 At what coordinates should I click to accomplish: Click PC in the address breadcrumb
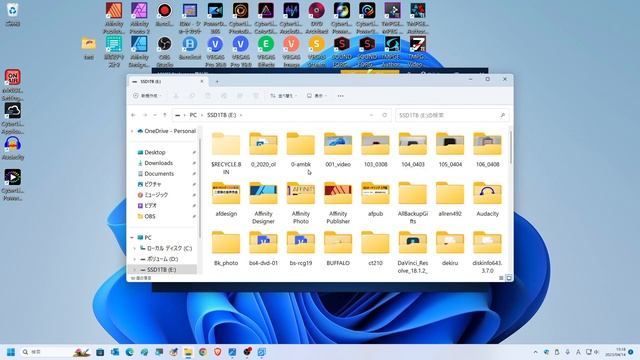coord(193,116)
